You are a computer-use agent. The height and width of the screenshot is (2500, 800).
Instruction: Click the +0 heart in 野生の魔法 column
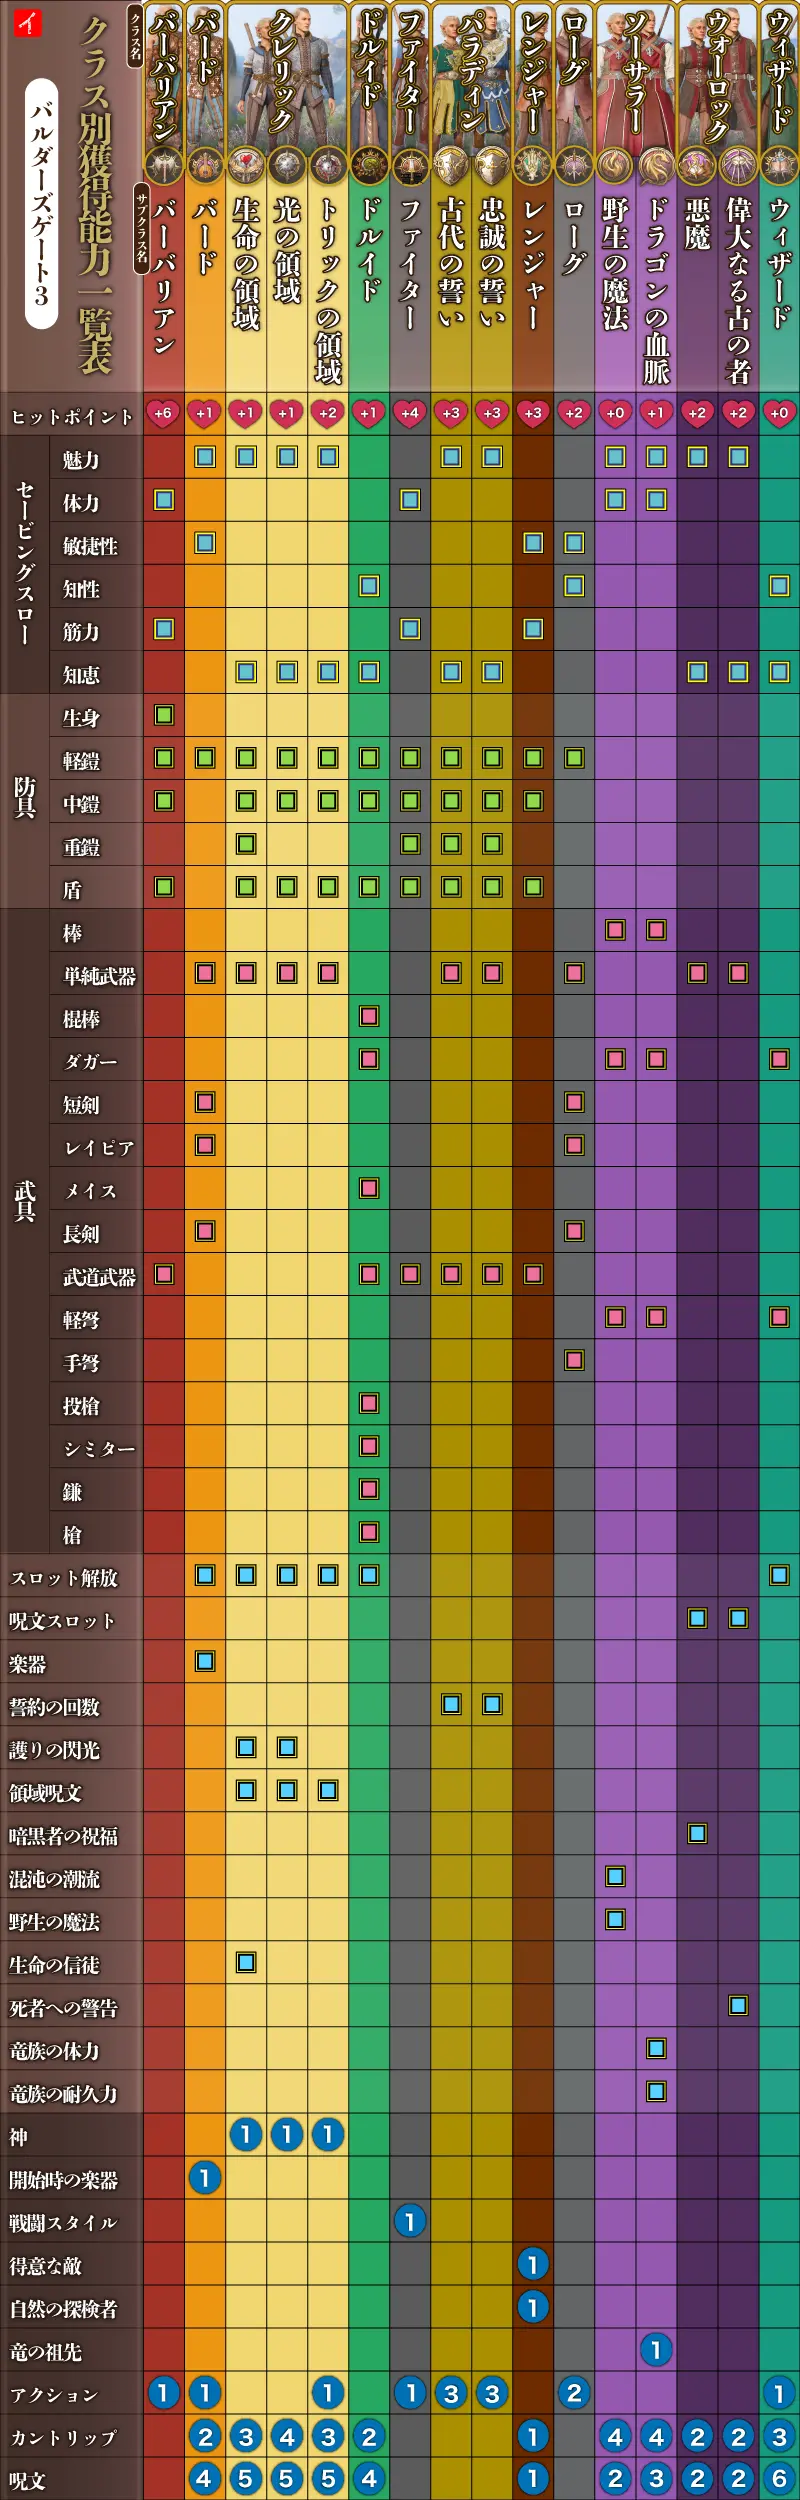615,413
